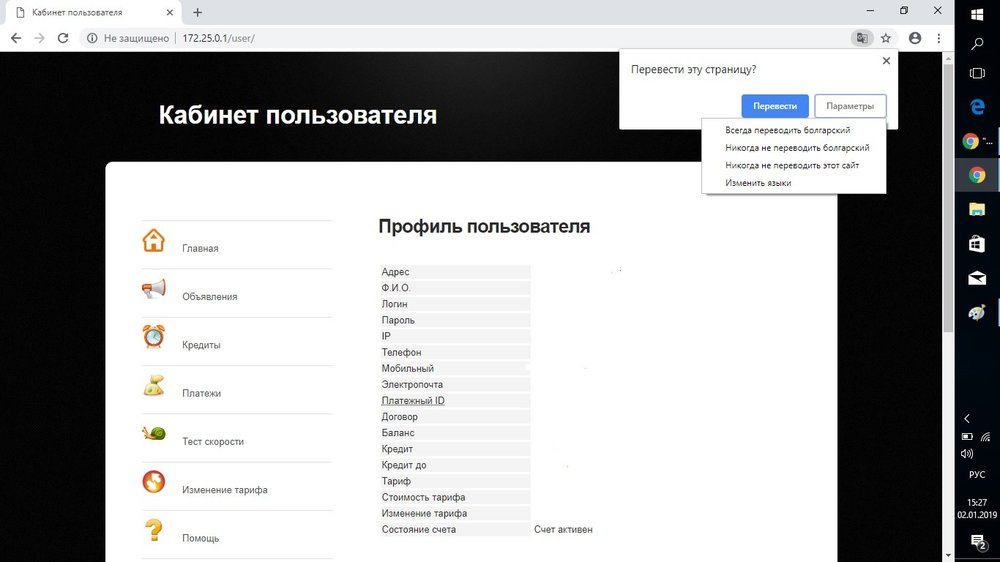Open the Кредиты sidebar link
The image size is (1000, 562).
[201, 345]
